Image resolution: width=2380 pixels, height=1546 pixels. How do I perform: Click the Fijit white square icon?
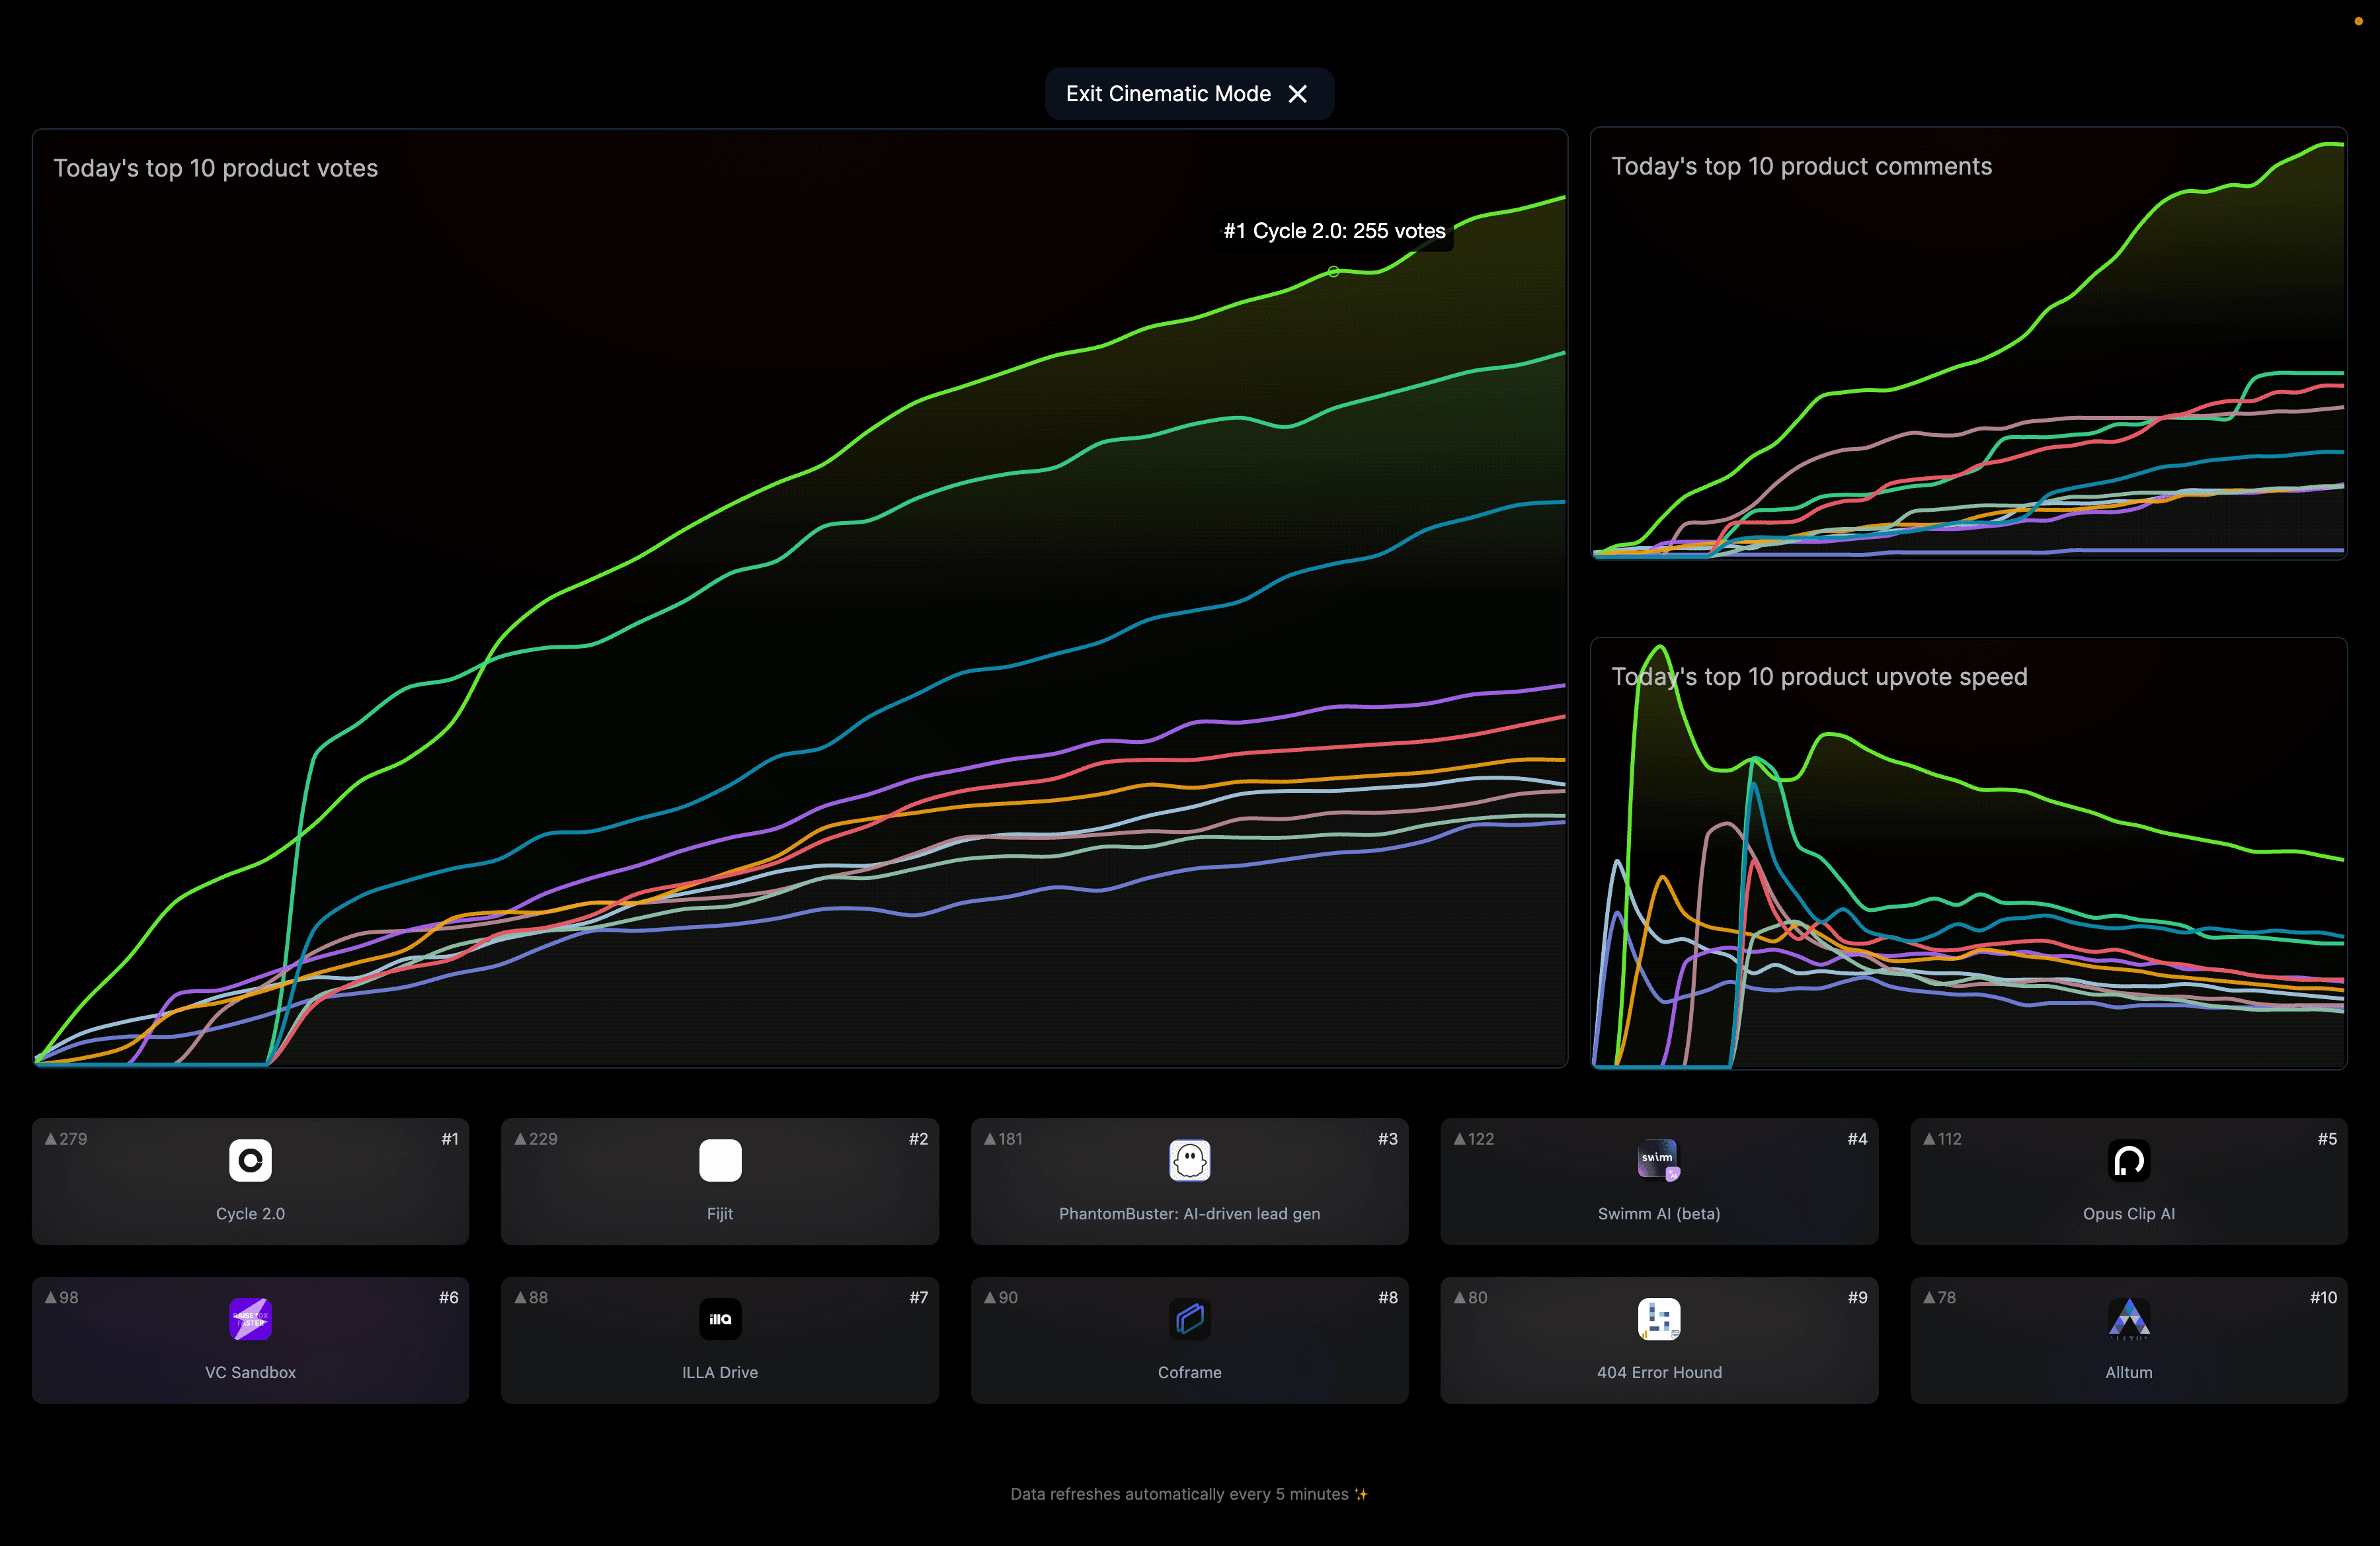720,1160
